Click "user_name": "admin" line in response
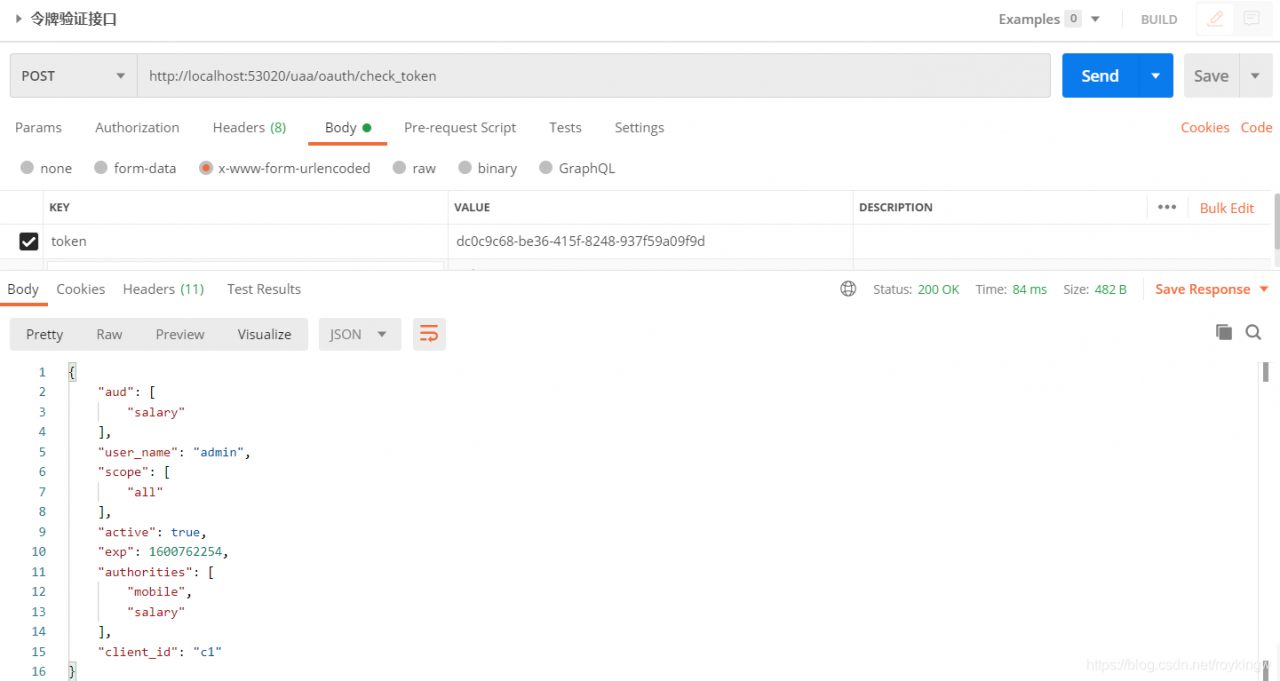This screenshot has width=1280, height=681. pos(173,452)
